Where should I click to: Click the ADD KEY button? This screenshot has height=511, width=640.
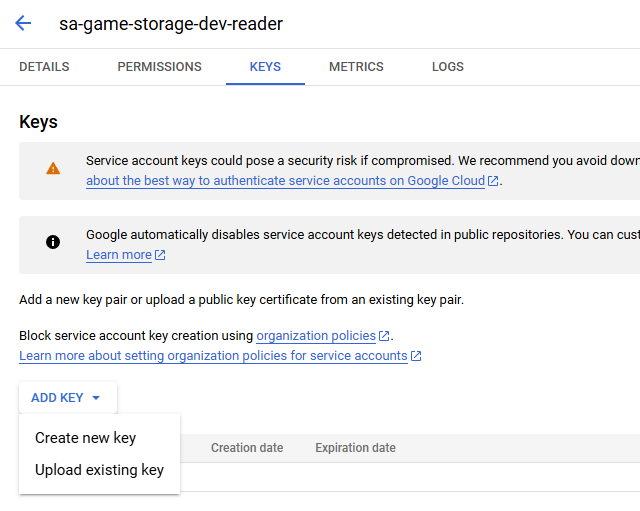(x=58, y=398)
